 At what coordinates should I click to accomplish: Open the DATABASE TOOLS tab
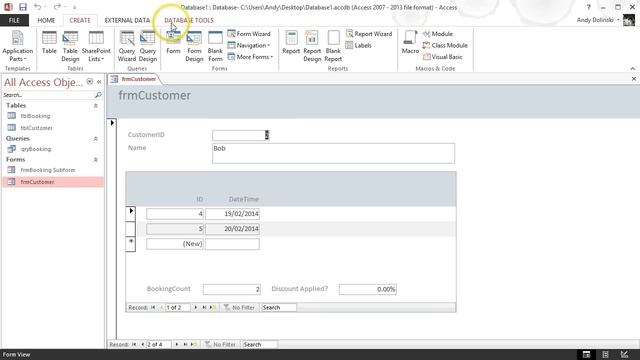coord(189,20)
